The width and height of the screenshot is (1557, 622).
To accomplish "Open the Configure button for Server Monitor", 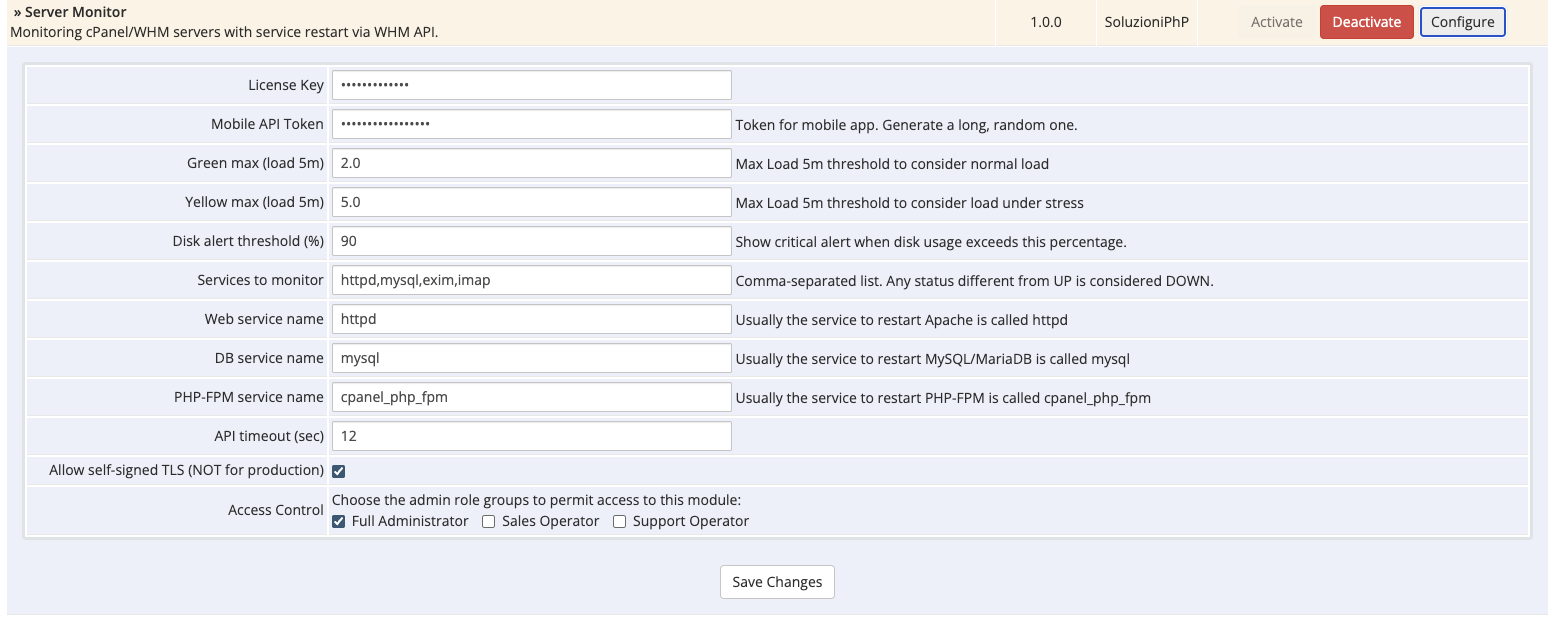I will coord(1462,22).
